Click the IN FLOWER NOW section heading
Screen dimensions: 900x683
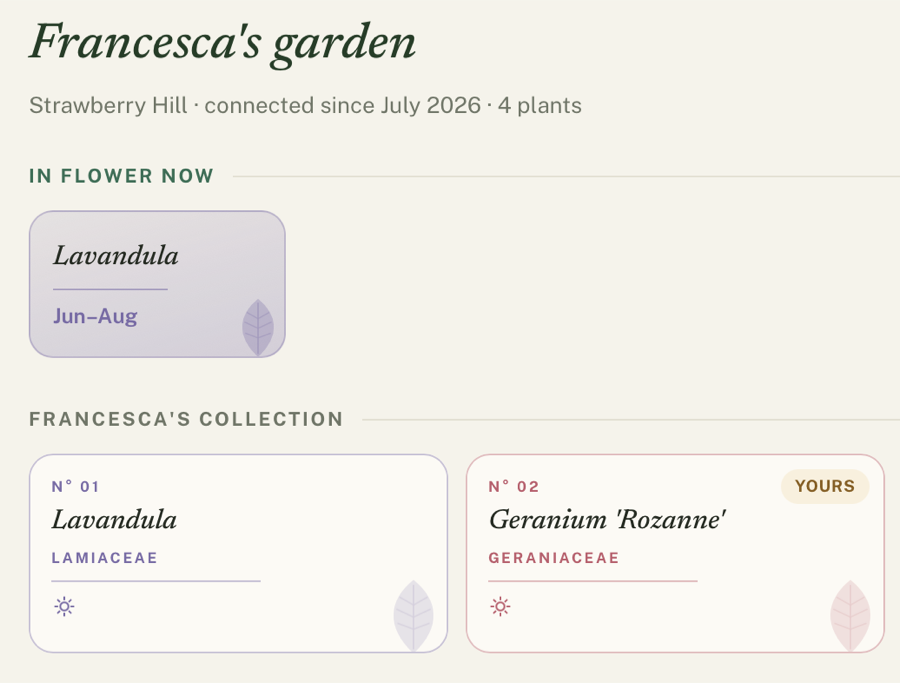(x=122, y=176)
